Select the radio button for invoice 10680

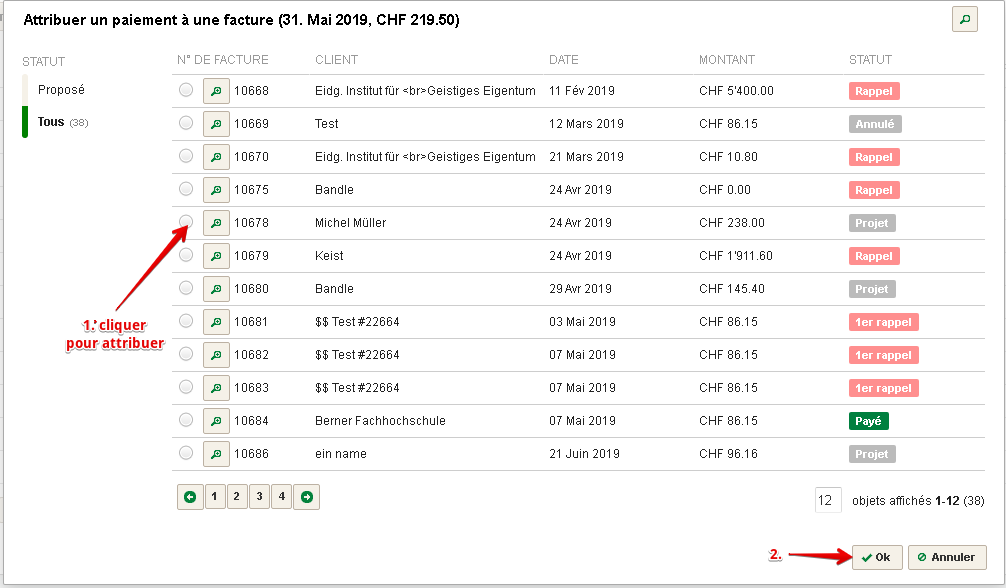pos(186,288)
